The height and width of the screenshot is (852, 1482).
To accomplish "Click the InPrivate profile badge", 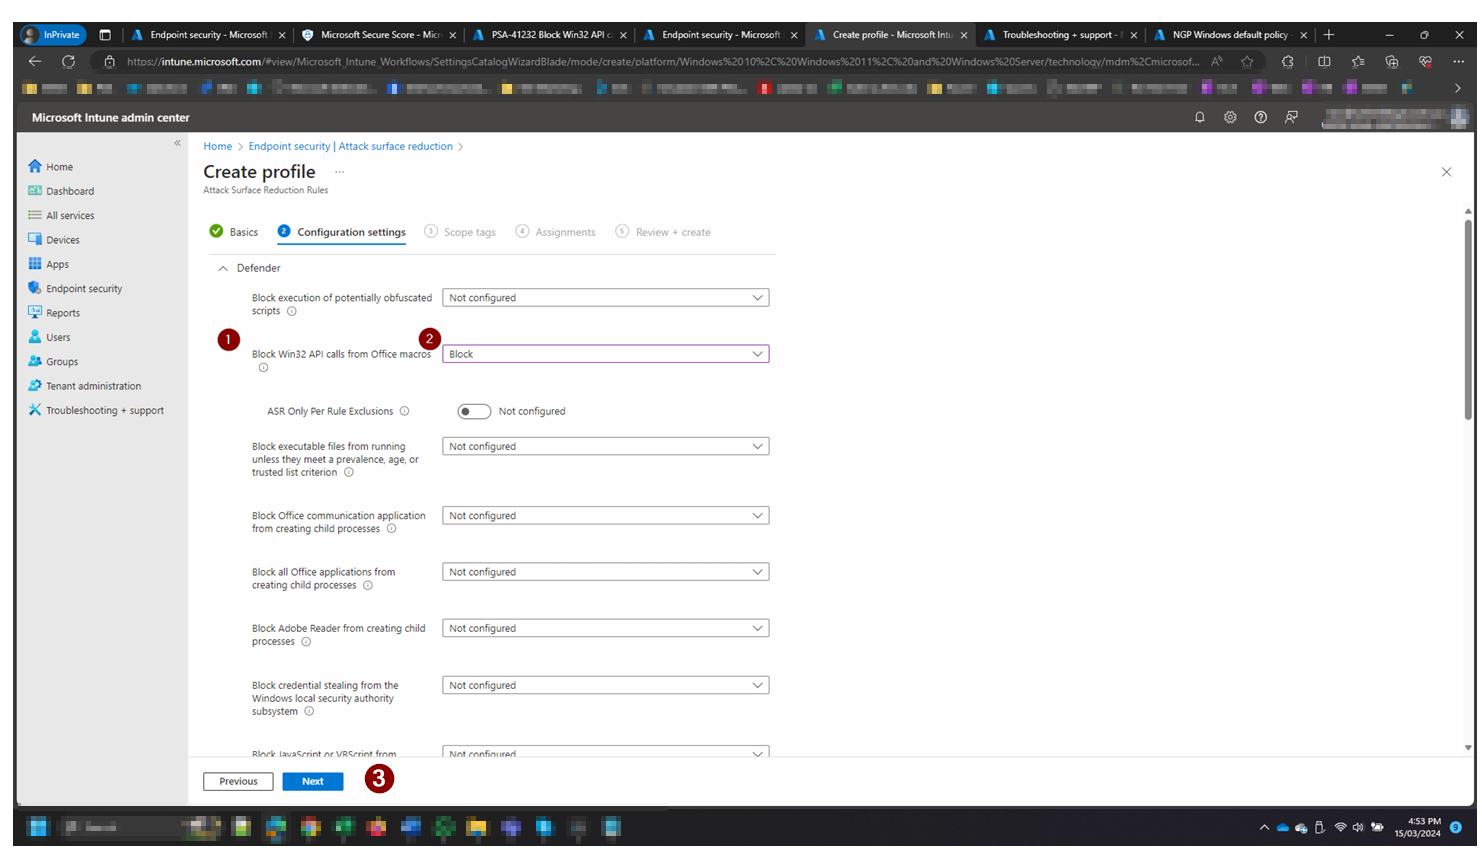I will click(x=54, y=35).
